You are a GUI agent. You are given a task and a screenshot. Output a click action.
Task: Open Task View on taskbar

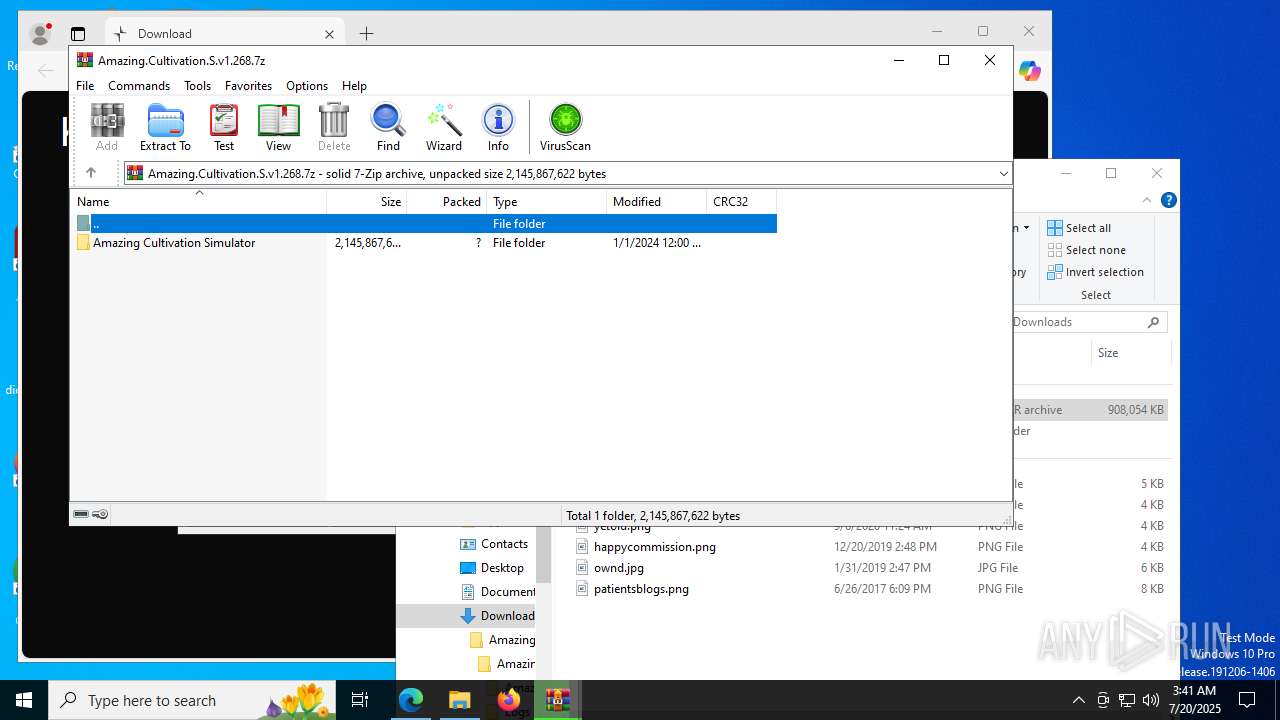pos(360,700)
